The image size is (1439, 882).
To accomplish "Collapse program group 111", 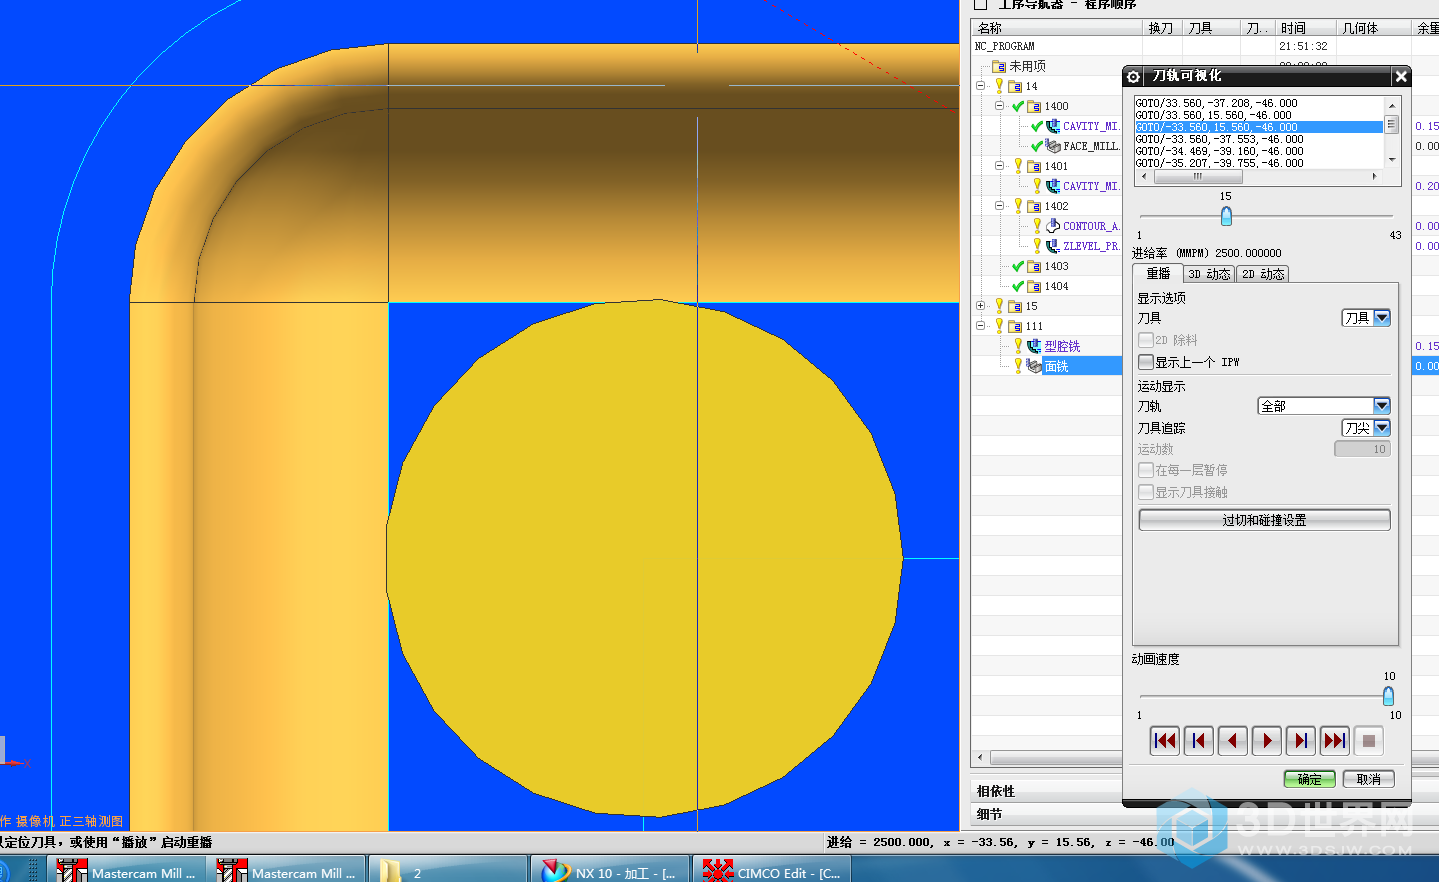I will (x=981, y=326).
